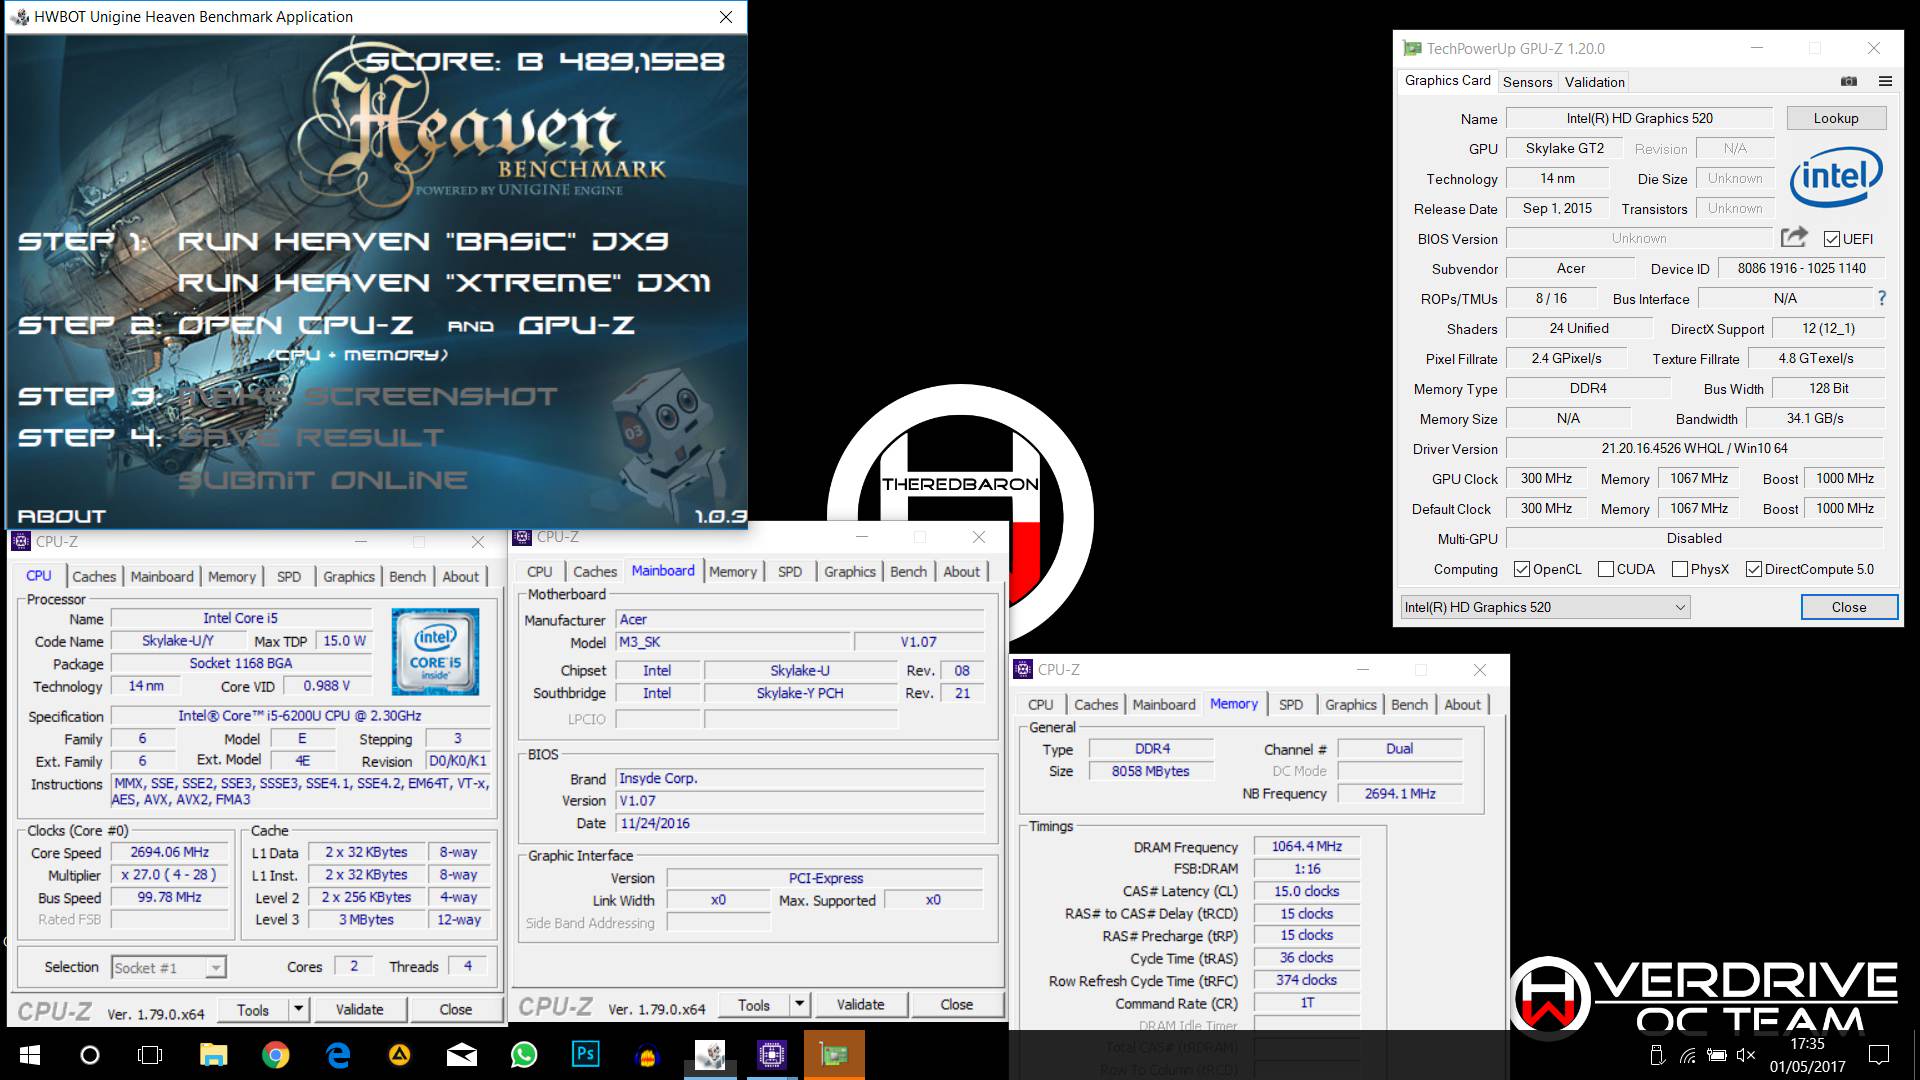The height and width of the screenshot is (1080, 1920).
Task: Open Bench tab in the Mainboard CPU-Z window
Action: click(908, 571)
